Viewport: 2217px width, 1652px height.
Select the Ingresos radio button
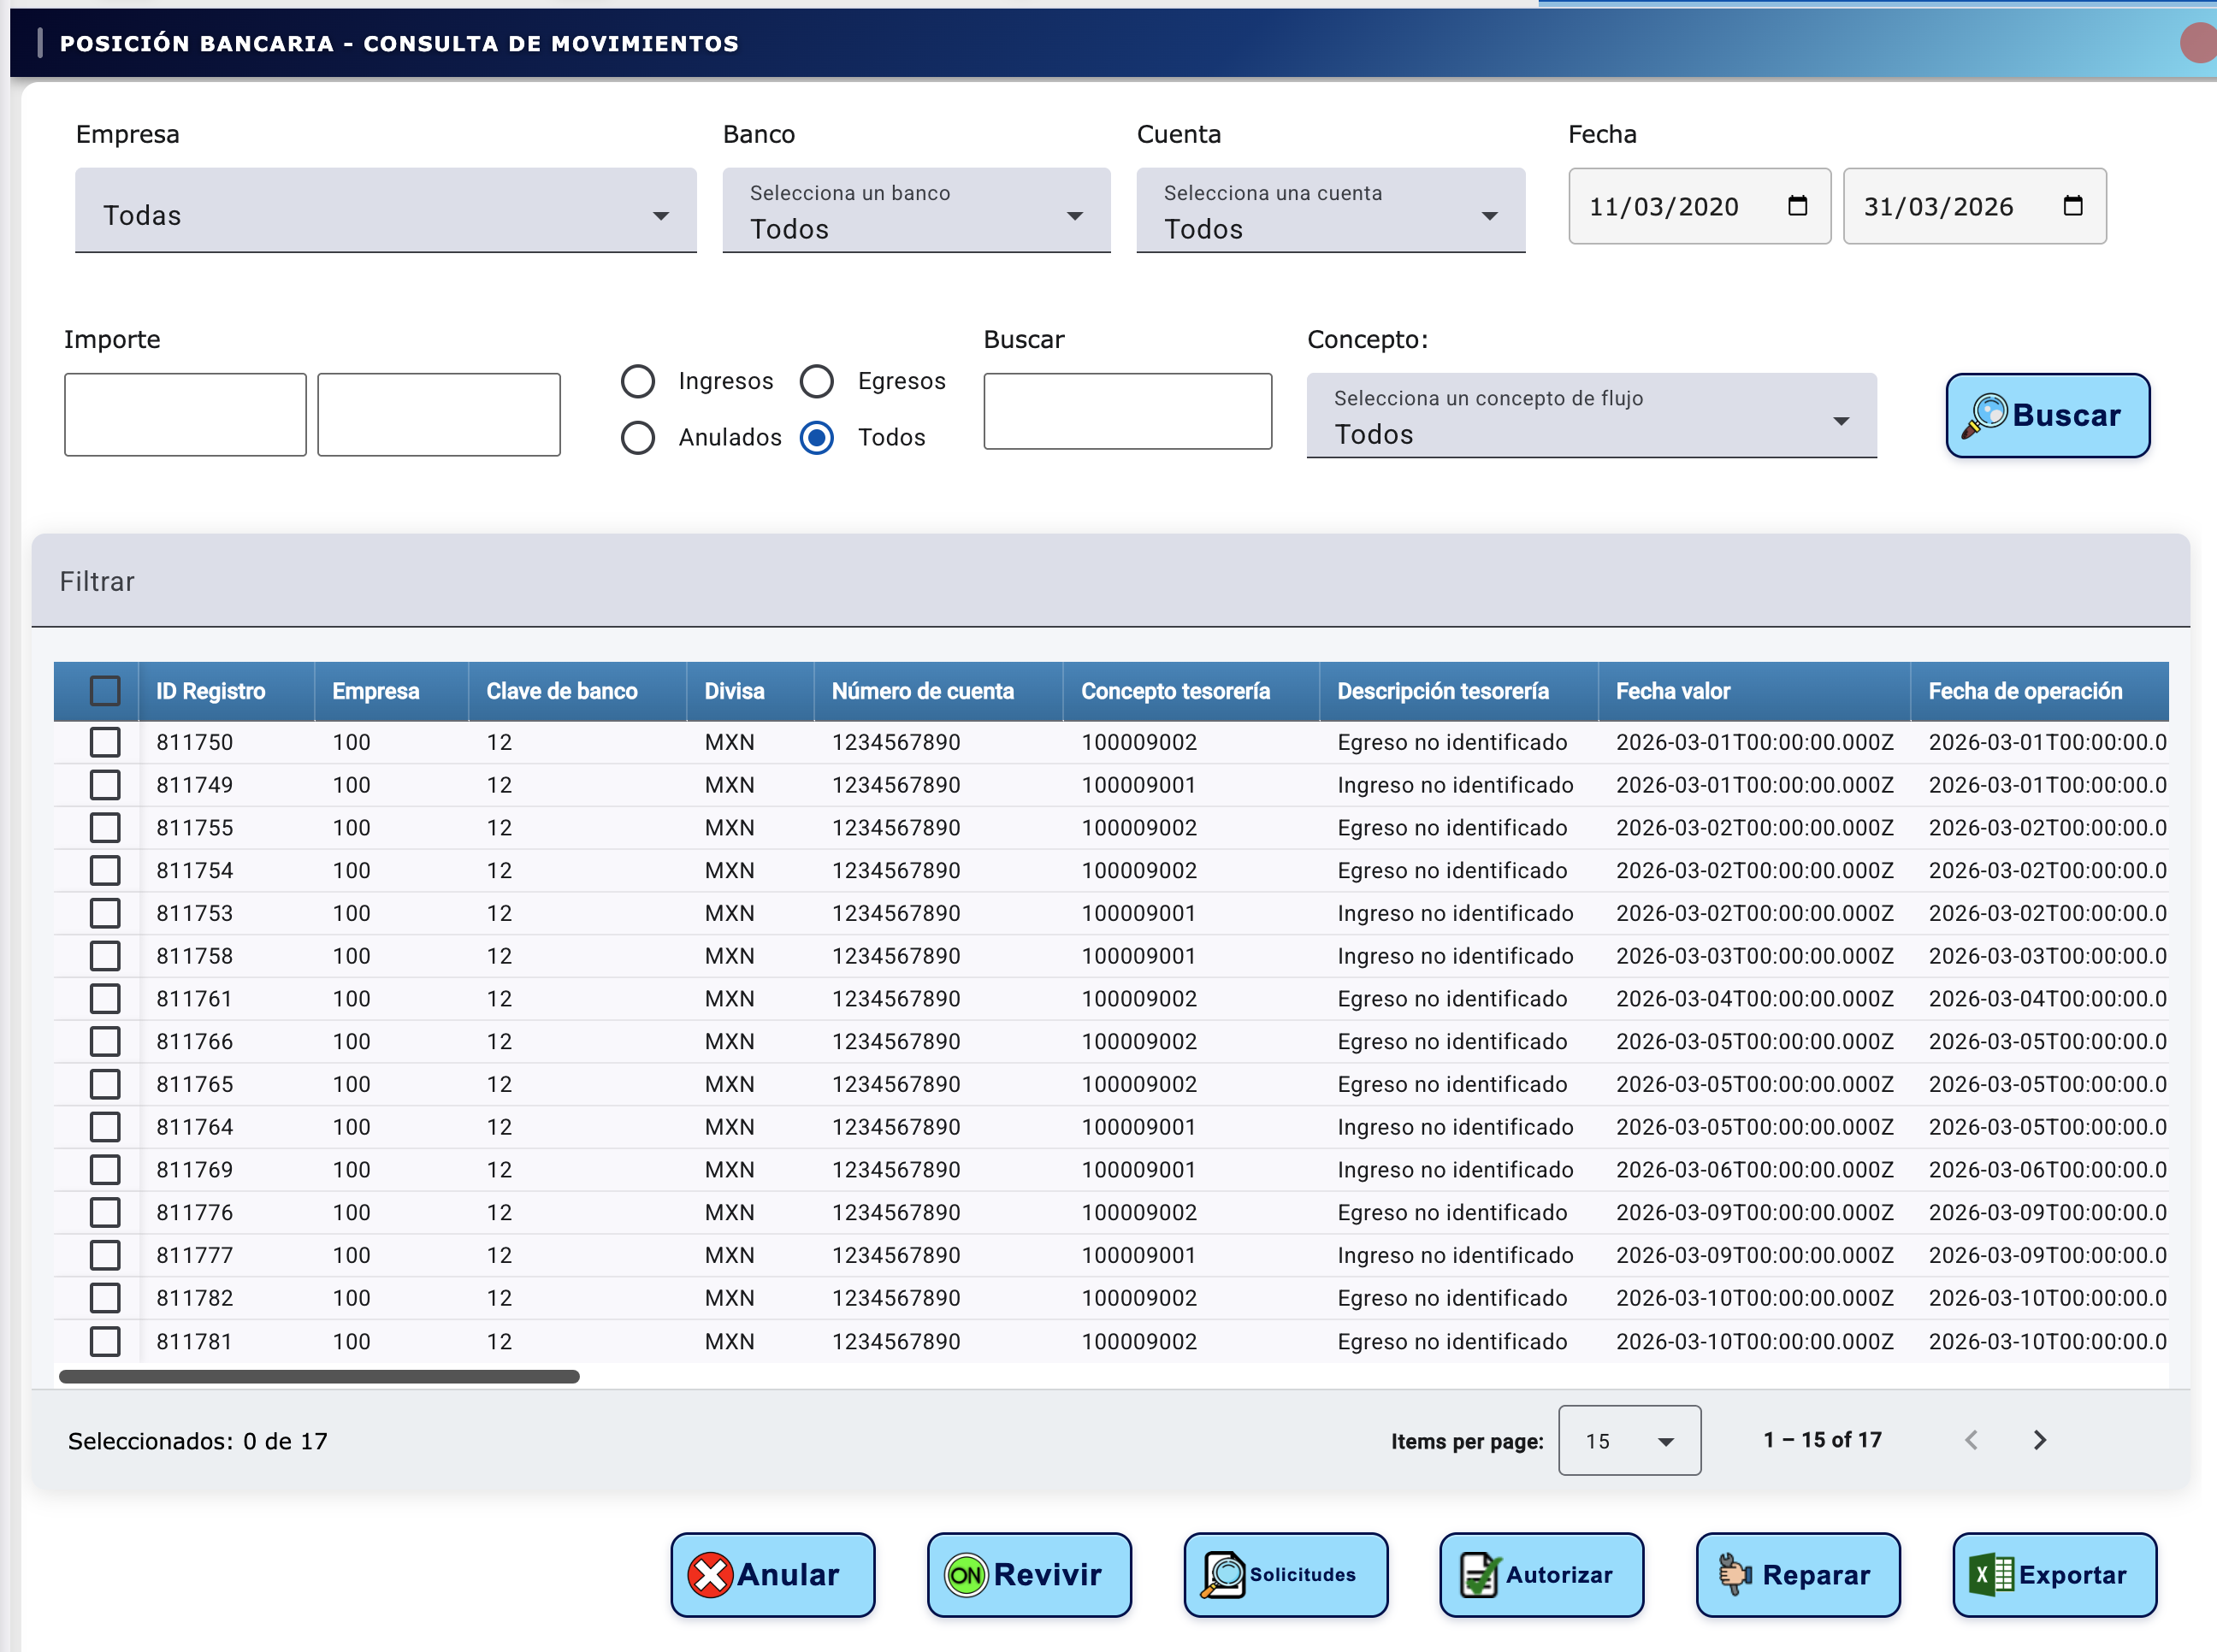click(638, 381)
